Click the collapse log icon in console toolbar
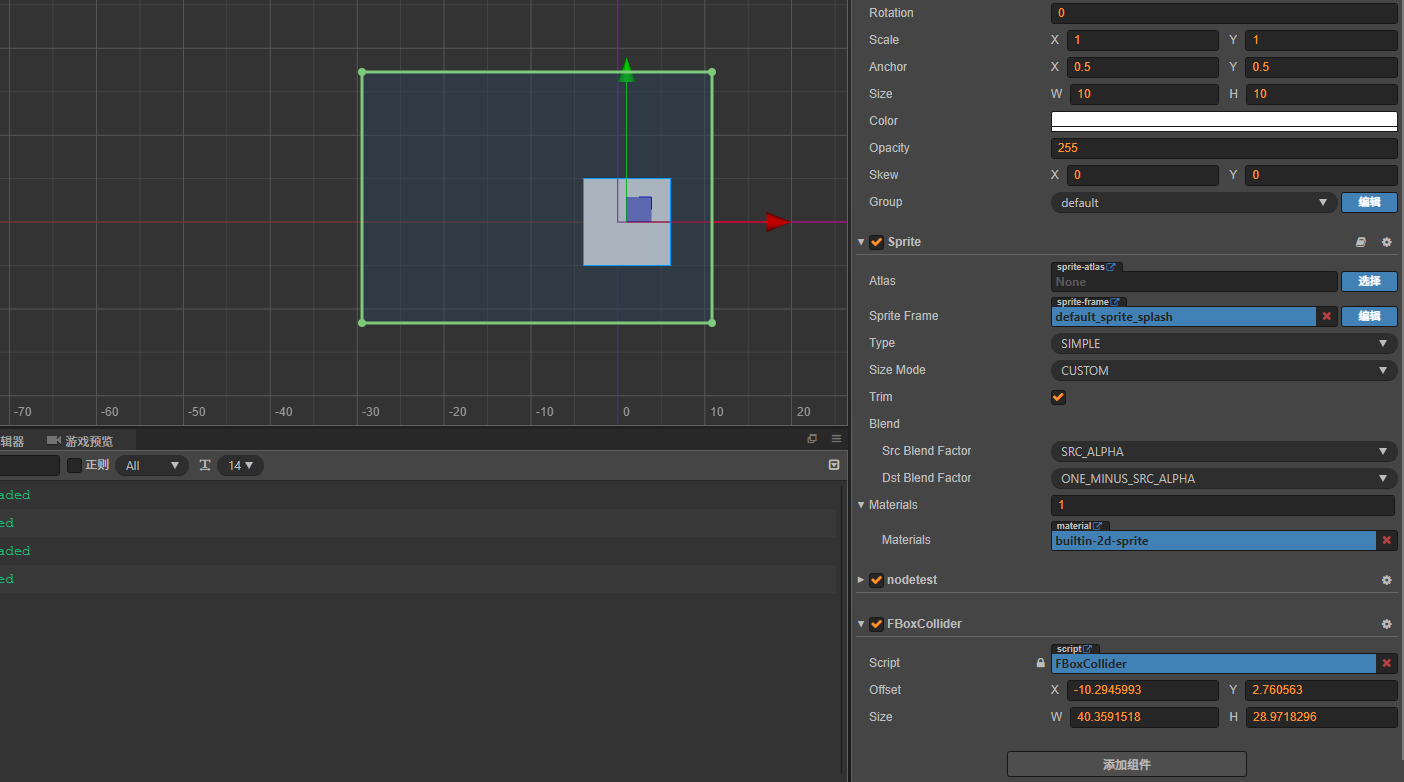 pos(834,465)
